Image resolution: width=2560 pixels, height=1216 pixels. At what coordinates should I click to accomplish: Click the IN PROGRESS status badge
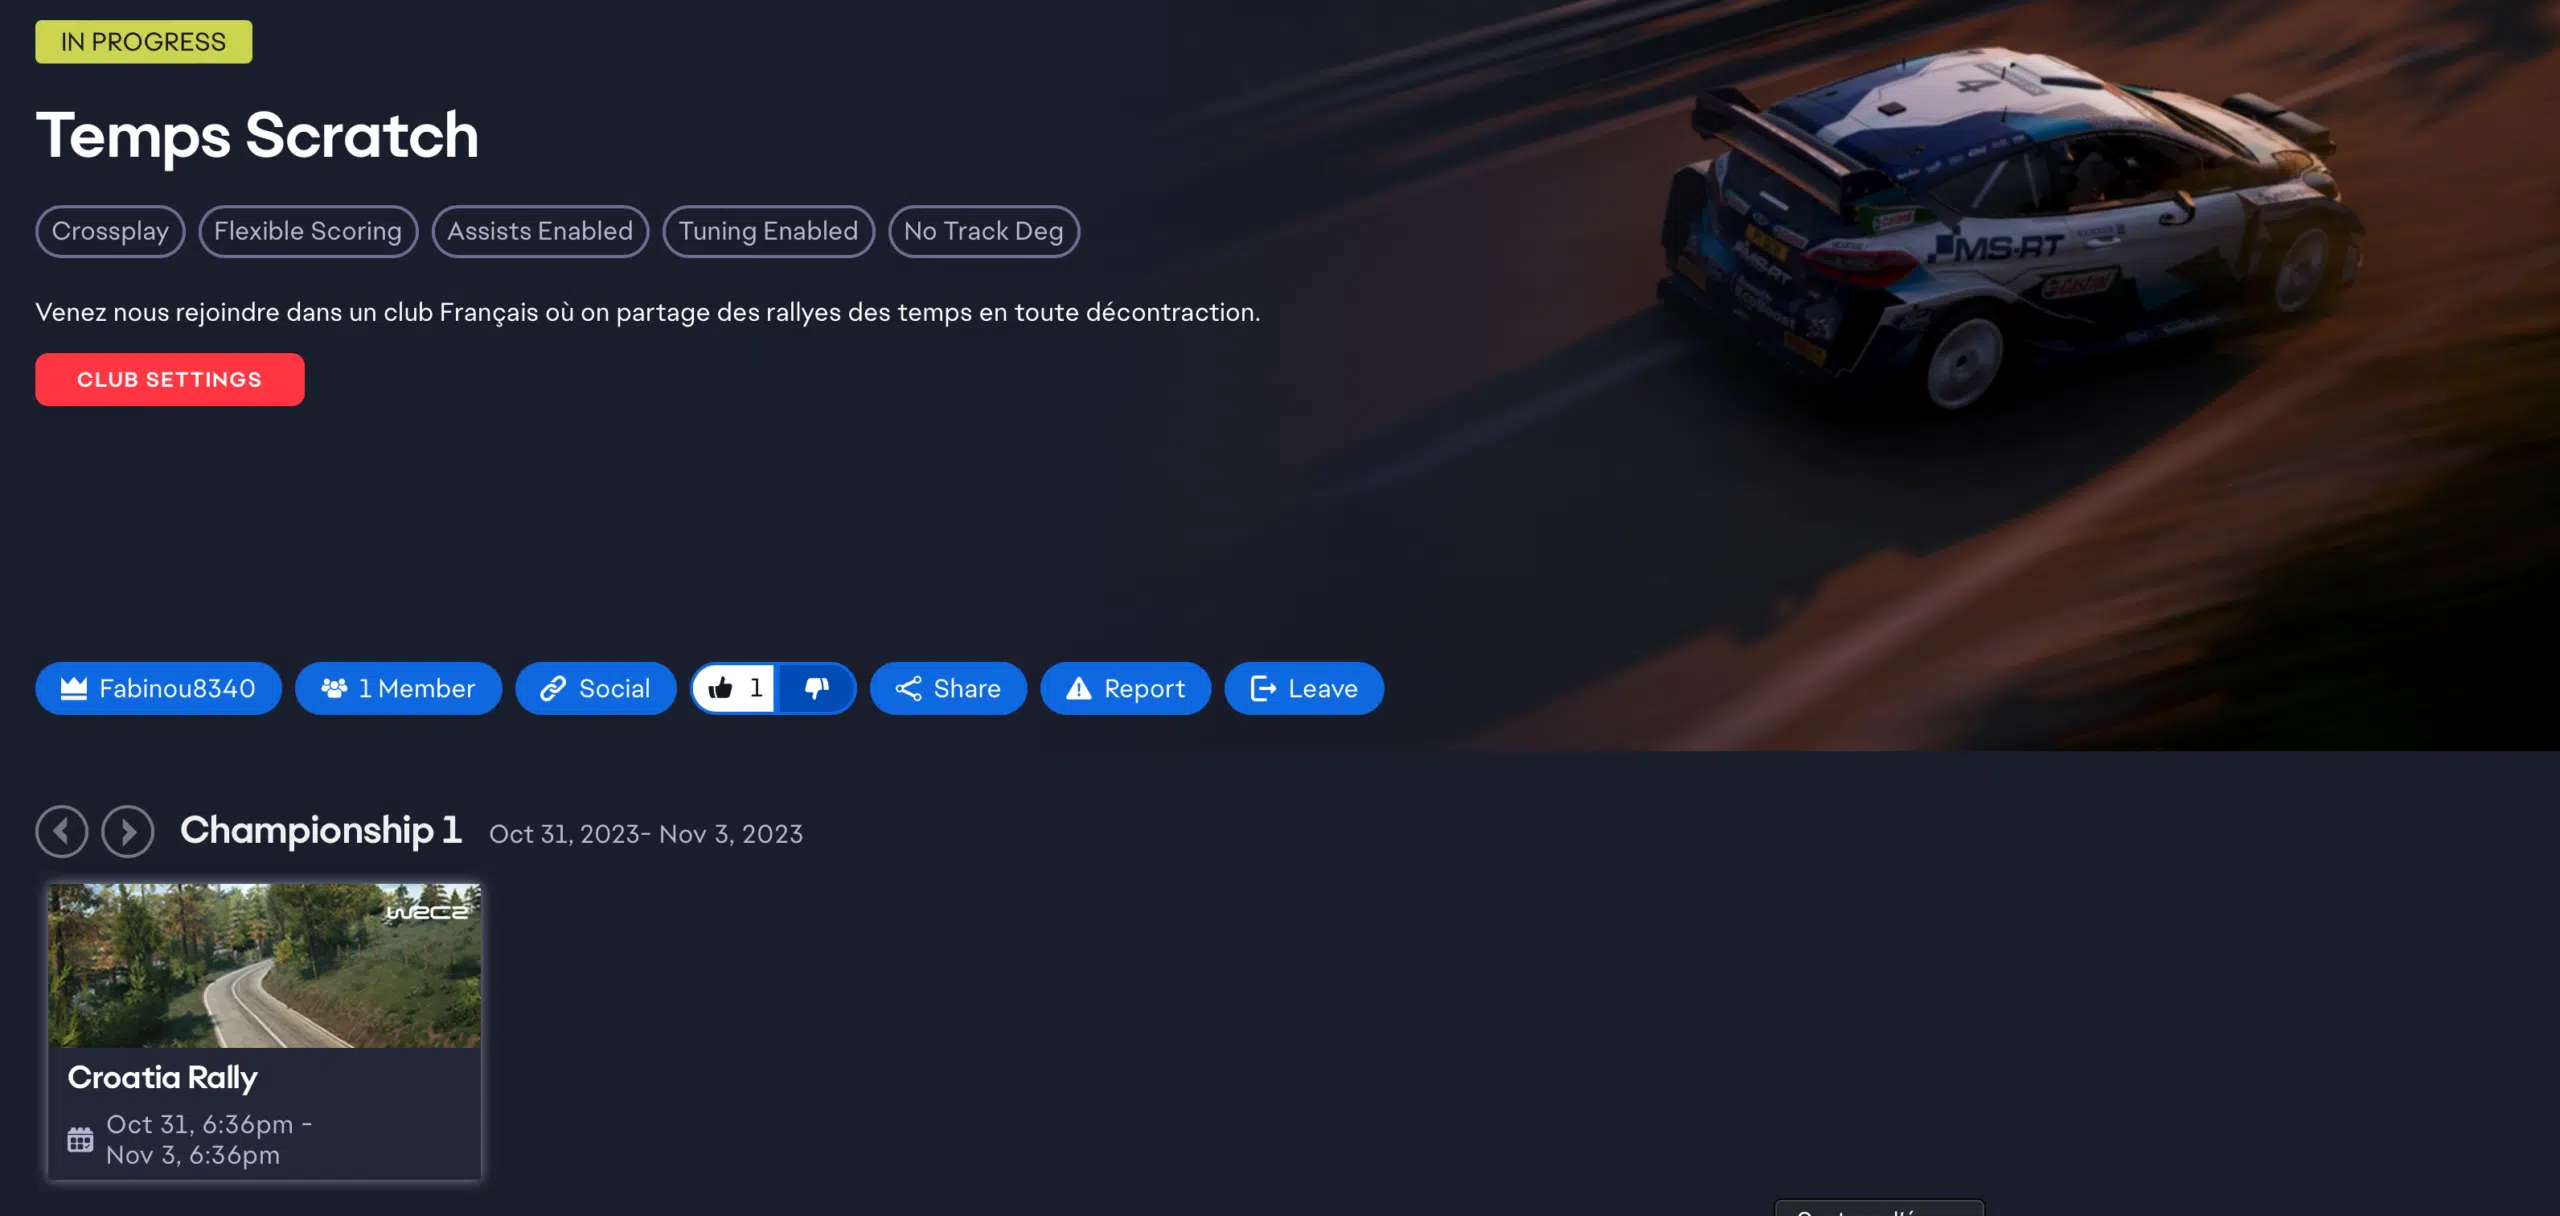143,42
